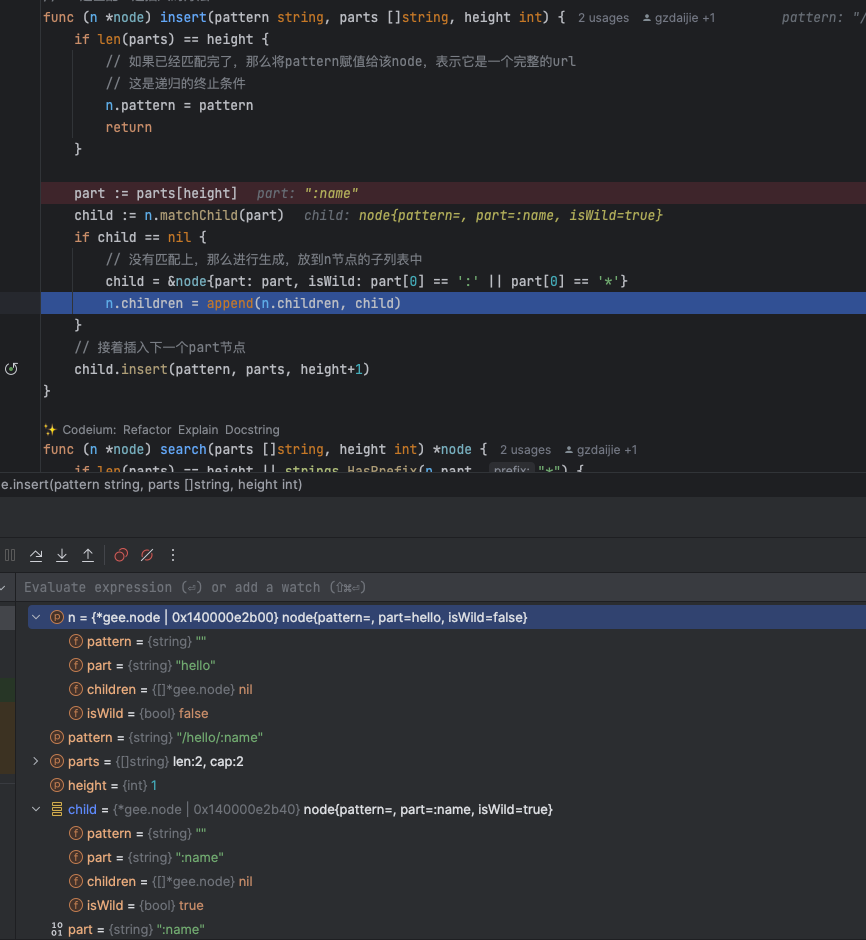Open the debugger toolbar more options menu
This screenshot has height=940, width=866.
point(173,555)
